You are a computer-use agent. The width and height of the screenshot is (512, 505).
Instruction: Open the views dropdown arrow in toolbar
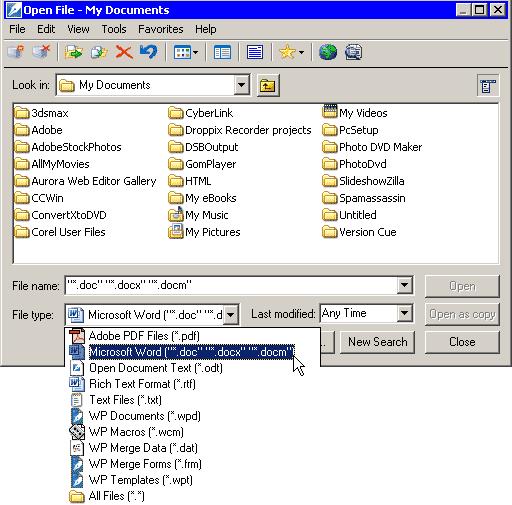(x=195, y=52)
